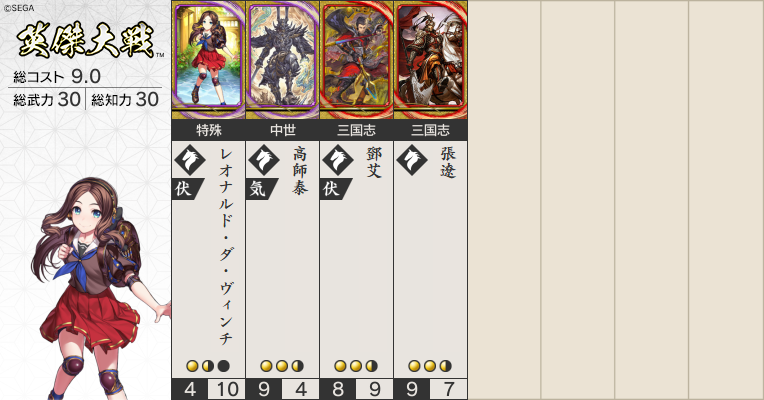This screenshot has width=764, height=400.
Task: Click the first empty deck slot
Action: (x=504, y=200)
